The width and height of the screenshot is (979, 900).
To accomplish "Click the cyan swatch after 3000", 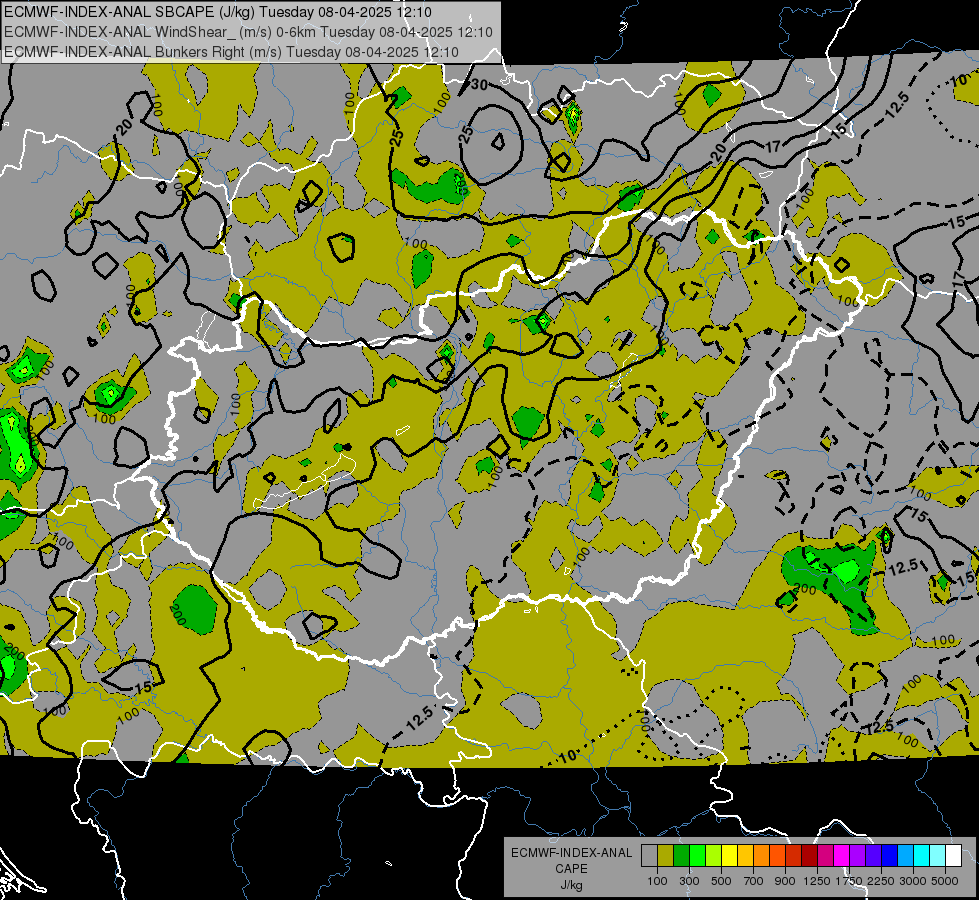I will coord(922,855).
